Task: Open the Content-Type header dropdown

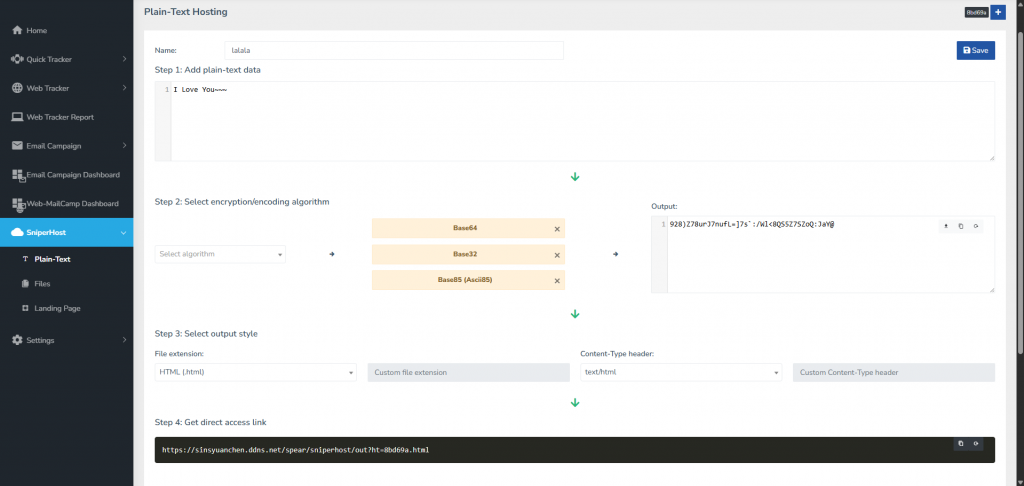Action: tap(680, 372)
